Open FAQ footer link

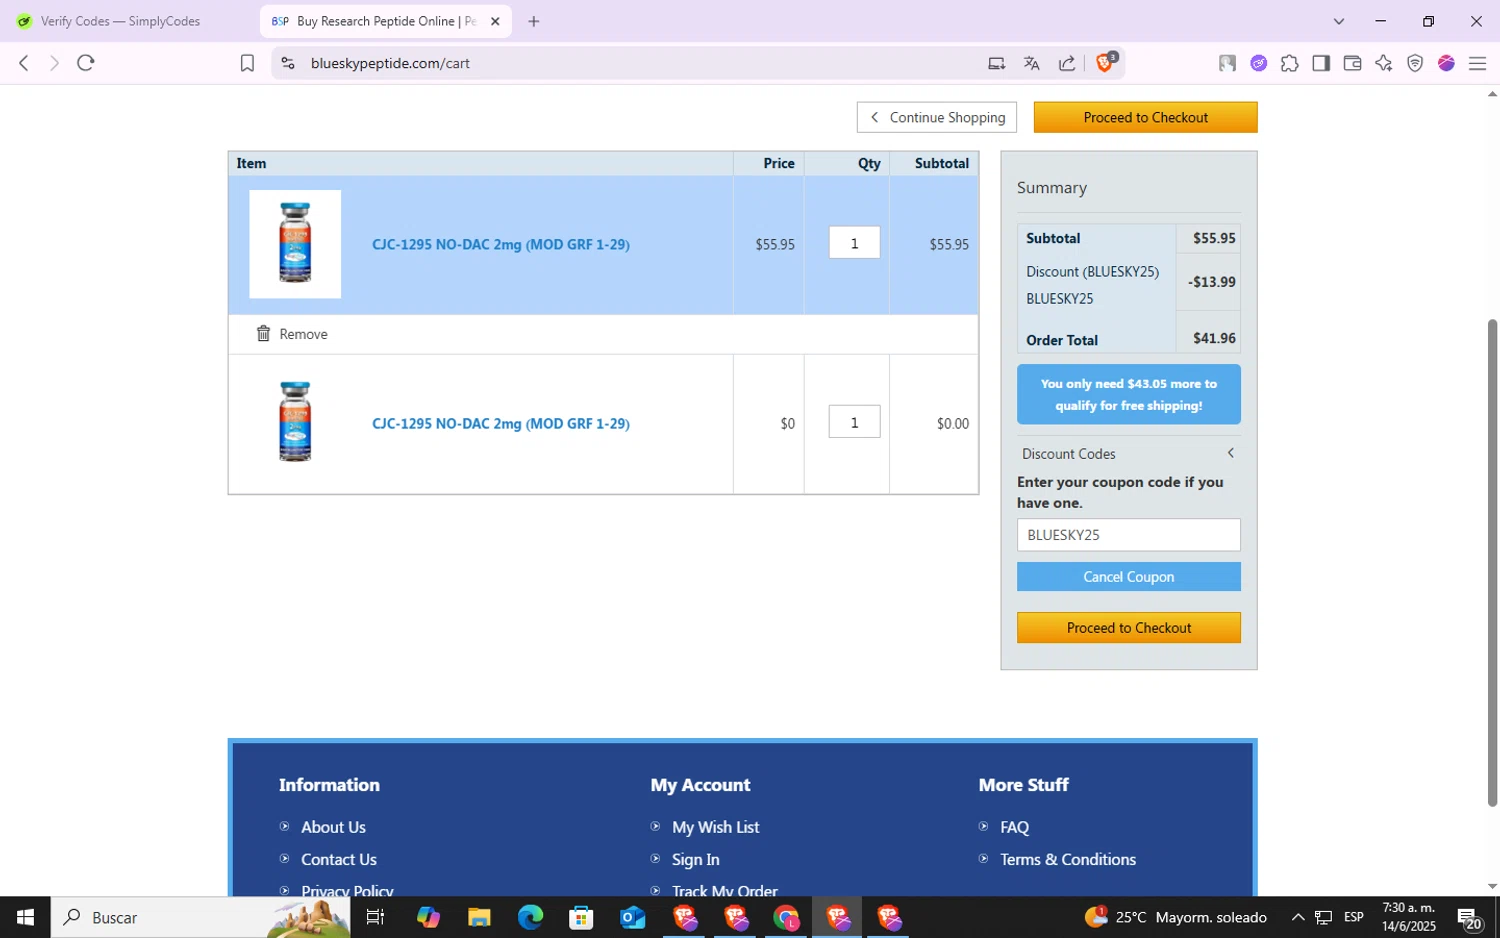point(1014,827)
